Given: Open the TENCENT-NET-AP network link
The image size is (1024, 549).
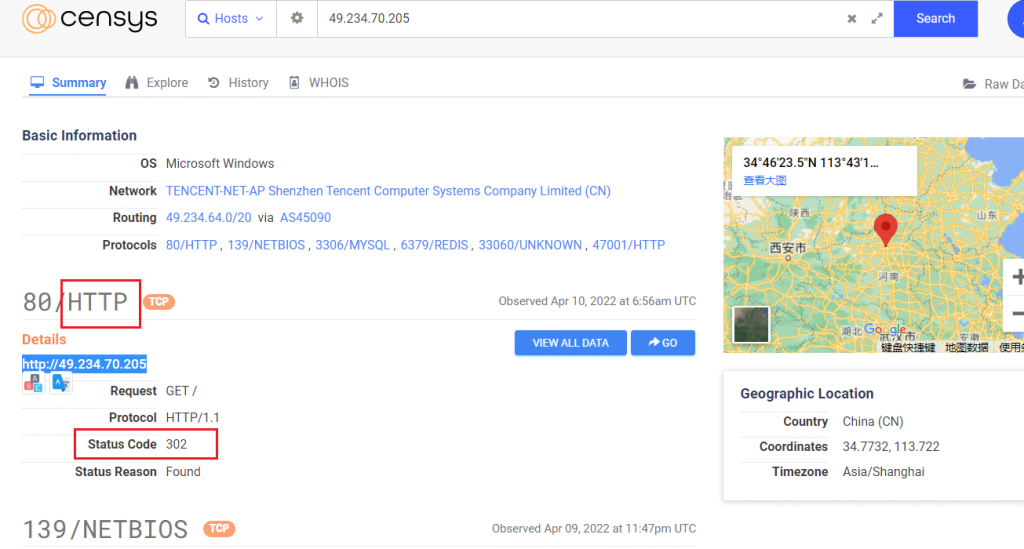Looking at the screenshot, I should click(x=388, y=191).
